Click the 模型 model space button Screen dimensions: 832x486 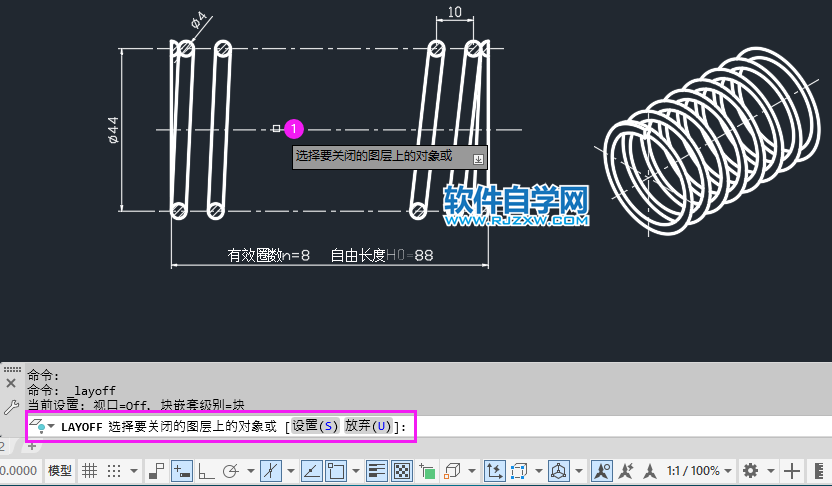coord(59,471)
